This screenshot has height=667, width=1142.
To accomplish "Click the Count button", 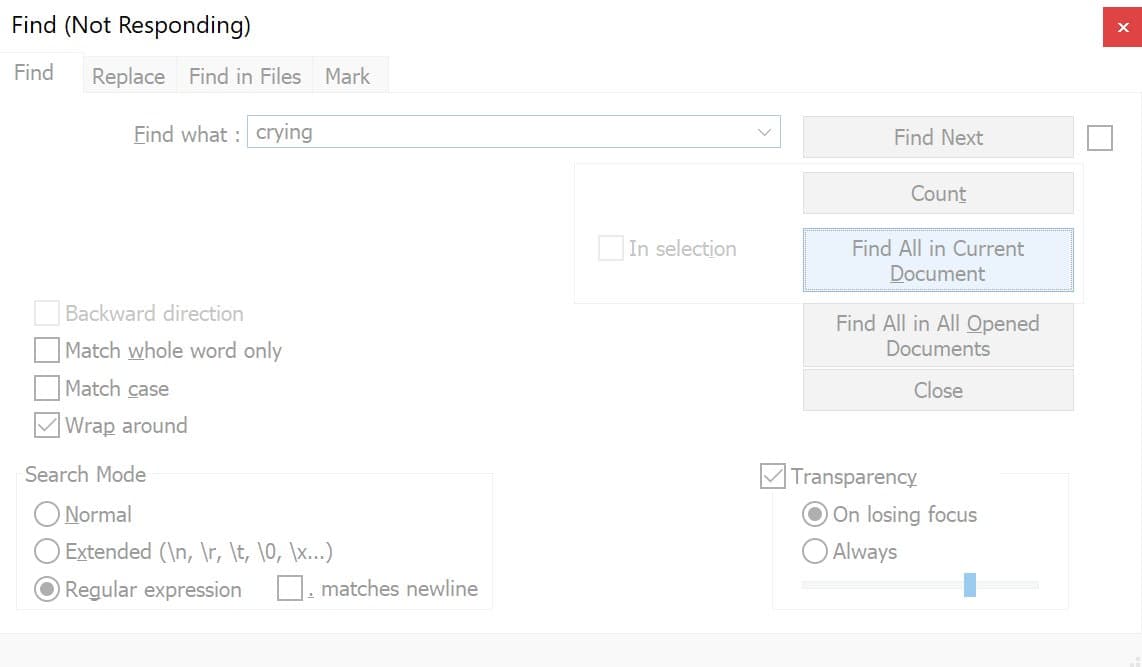I will (x=938, y=193).
